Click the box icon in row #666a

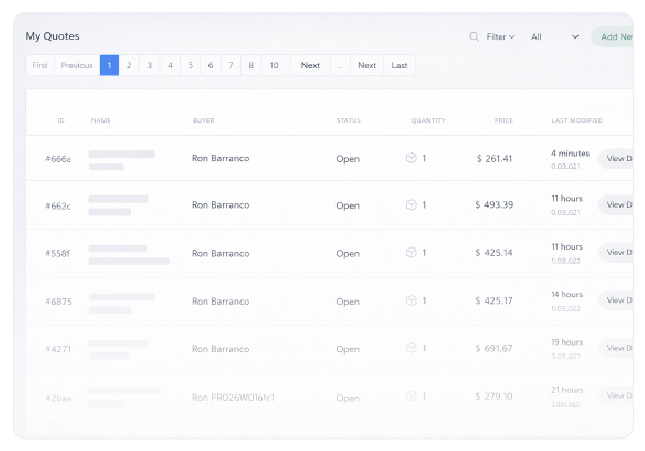411,158
